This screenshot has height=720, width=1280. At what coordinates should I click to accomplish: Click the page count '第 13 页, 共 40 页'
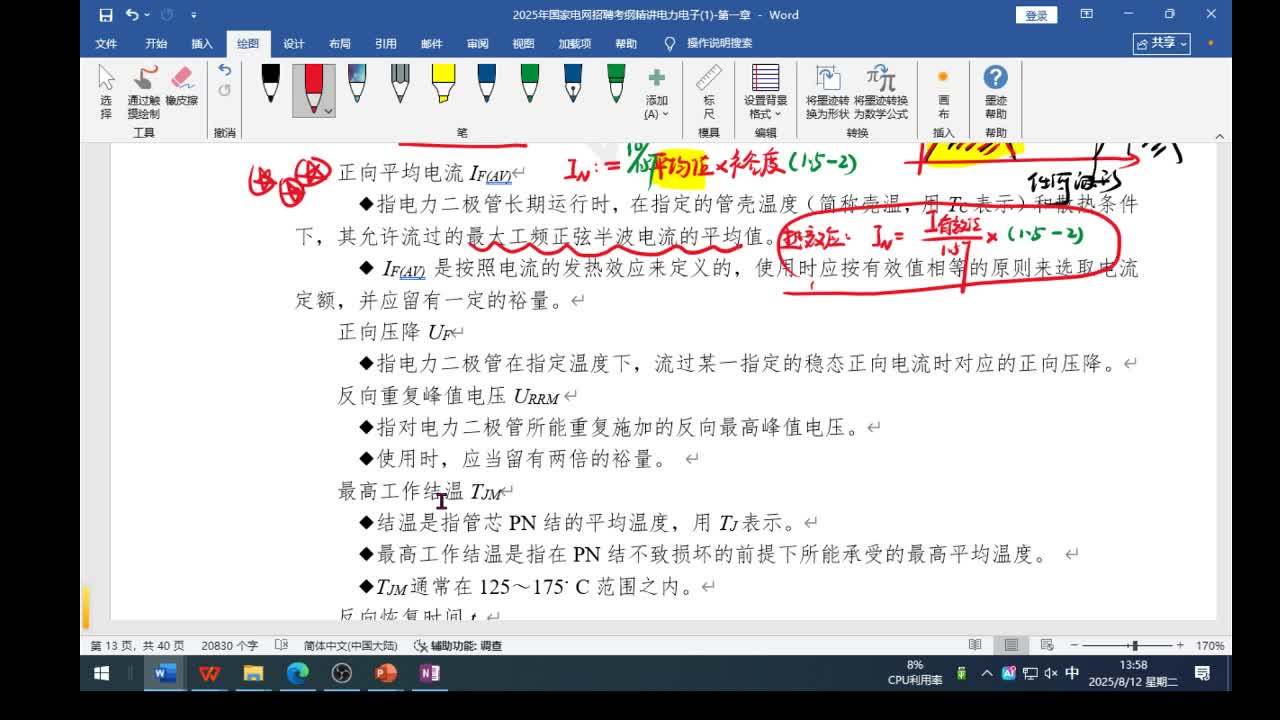tap(137, 646)
